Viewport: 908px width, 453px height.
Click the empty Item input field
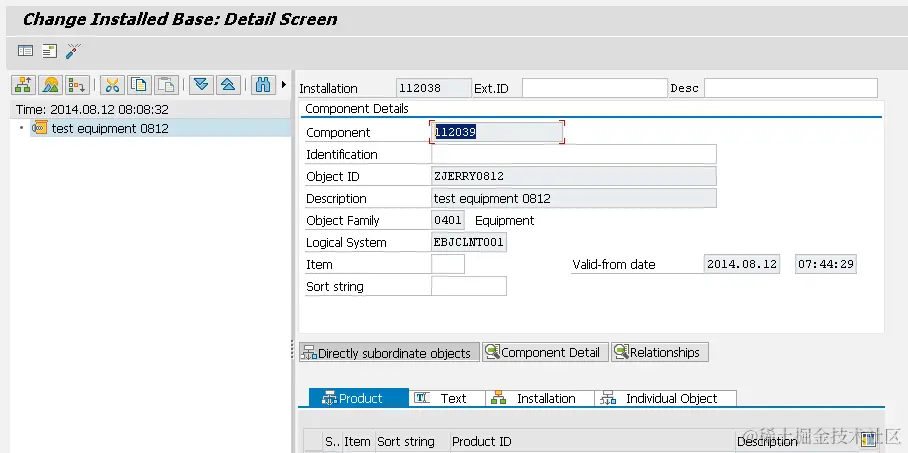click(448, 264)
